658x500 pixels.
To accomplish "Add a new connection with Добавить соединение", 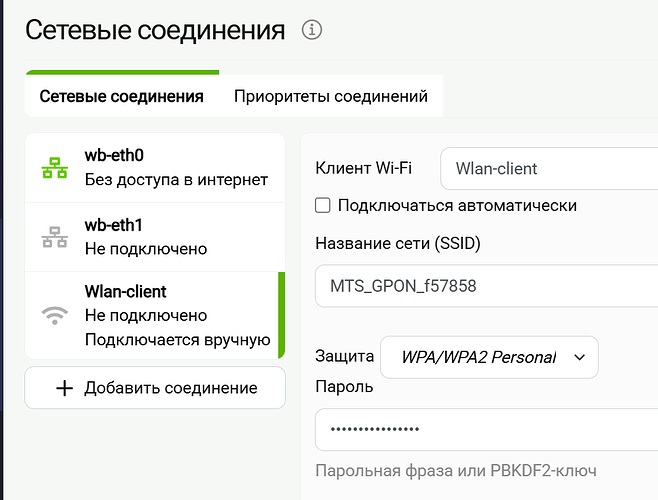I will (155, 388).
